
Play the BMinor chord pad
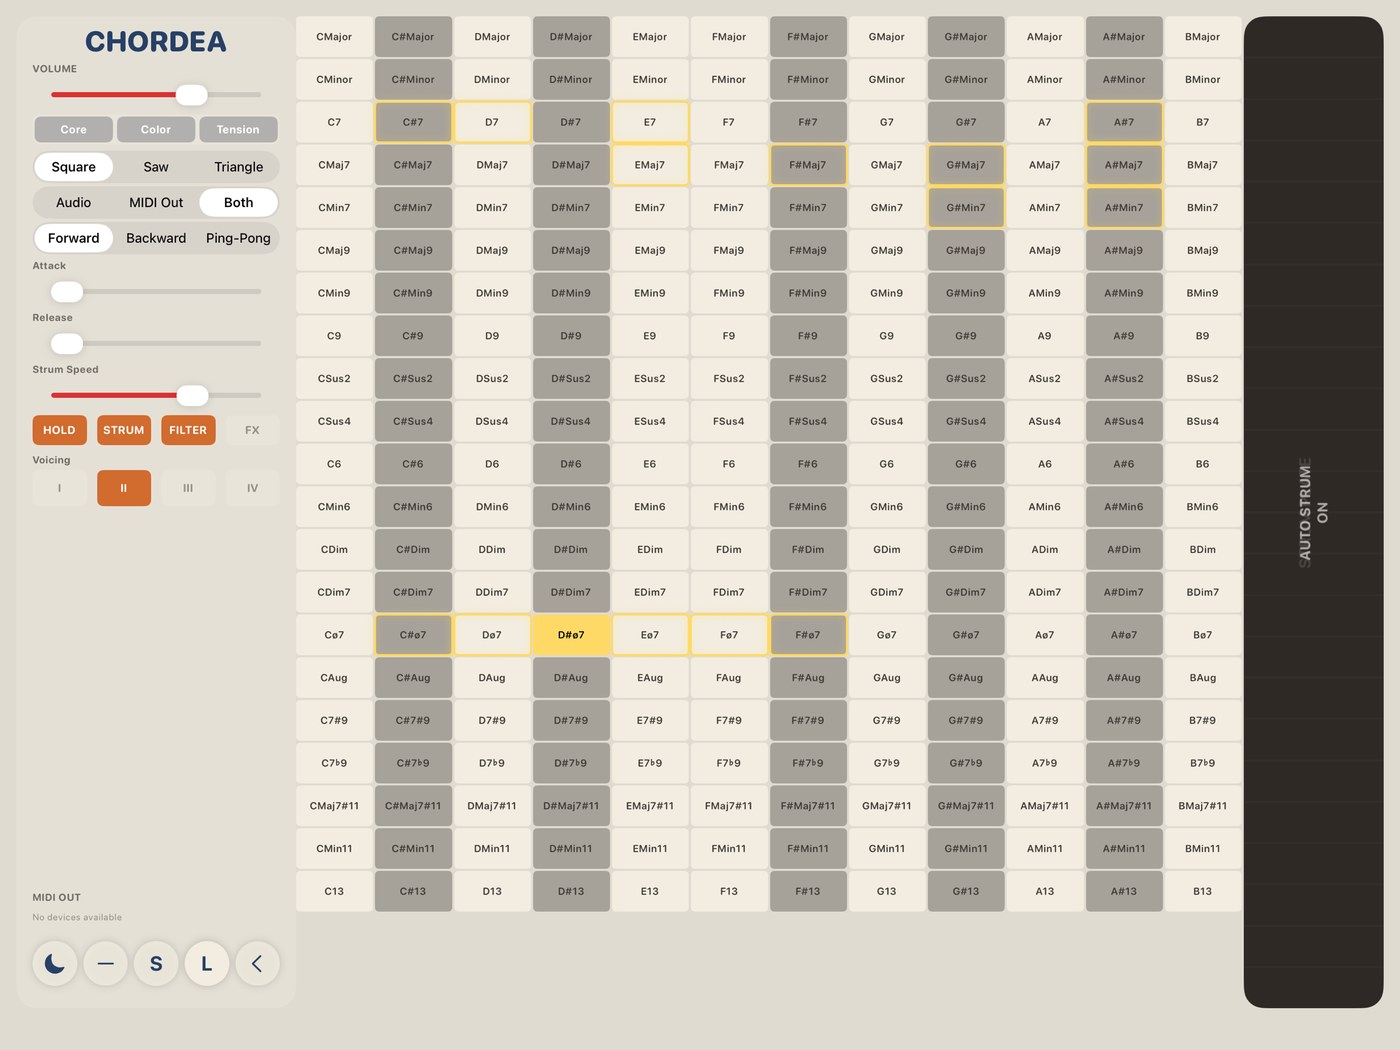coord(1203,80)
